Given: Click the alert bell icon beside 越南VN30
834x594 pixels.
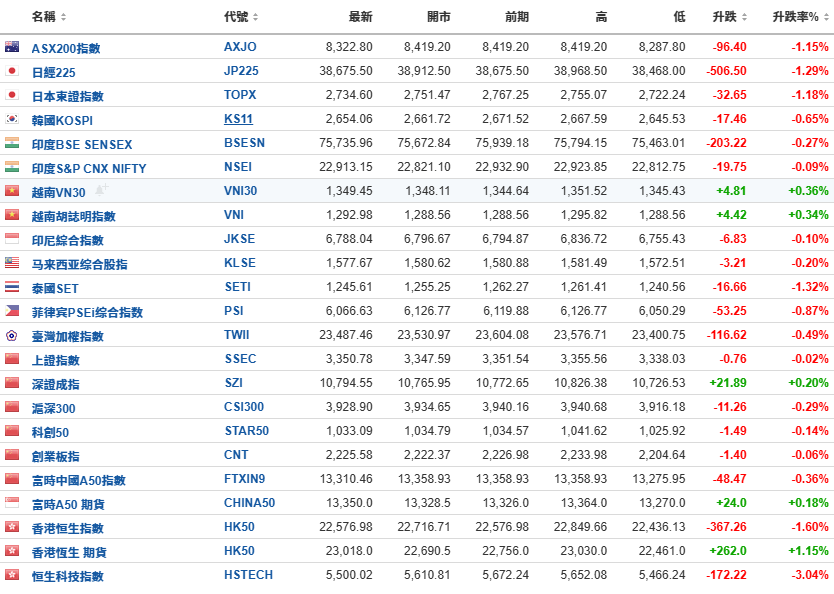Looking at the screenshot, I should [x=101, y=189].
